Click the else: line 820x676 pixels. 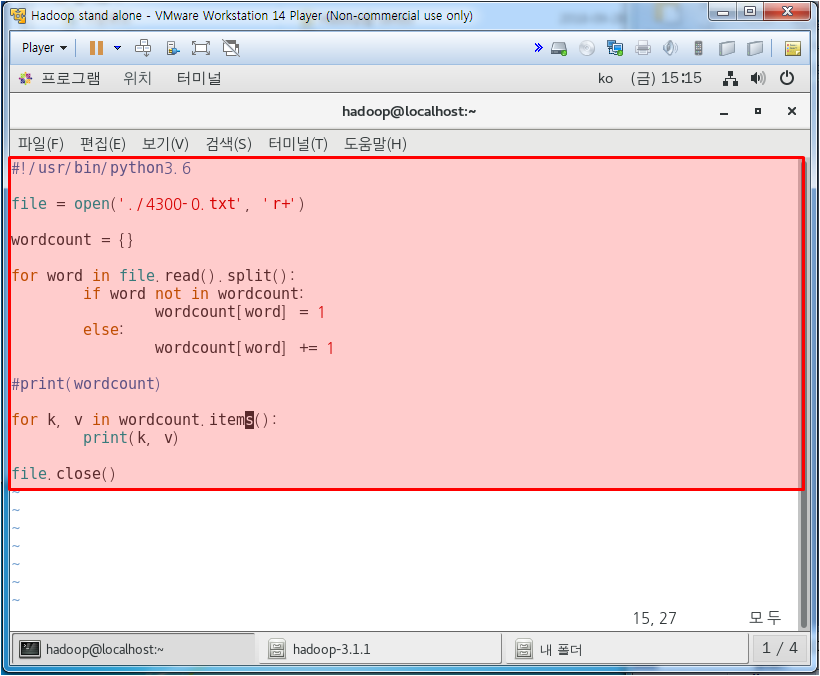[103, 330]
